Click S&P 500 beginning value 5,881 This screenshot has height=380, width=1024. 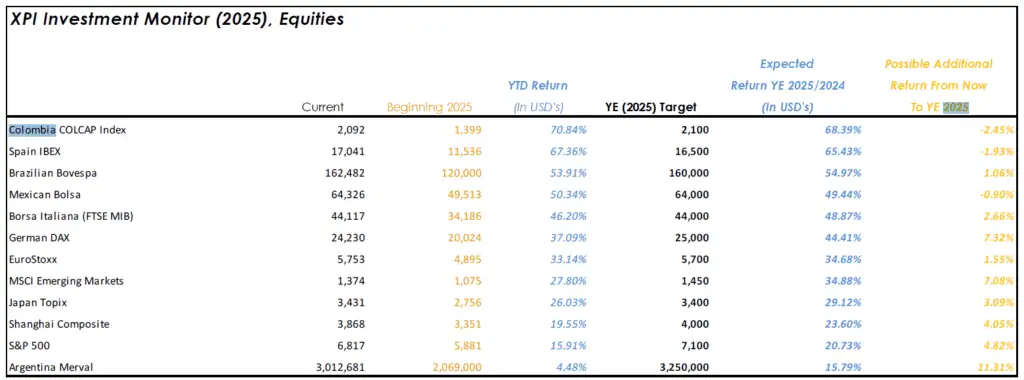[x=468, y=345]
